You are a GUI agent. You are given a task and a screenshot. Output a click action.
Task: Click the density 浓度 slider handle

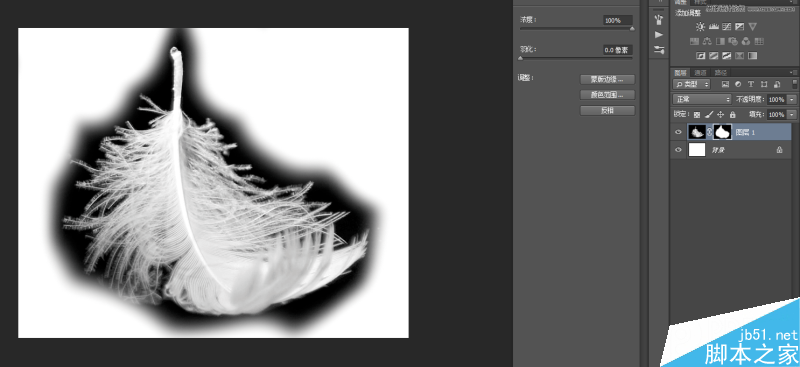pyautogui.click(x=632, y=29)
